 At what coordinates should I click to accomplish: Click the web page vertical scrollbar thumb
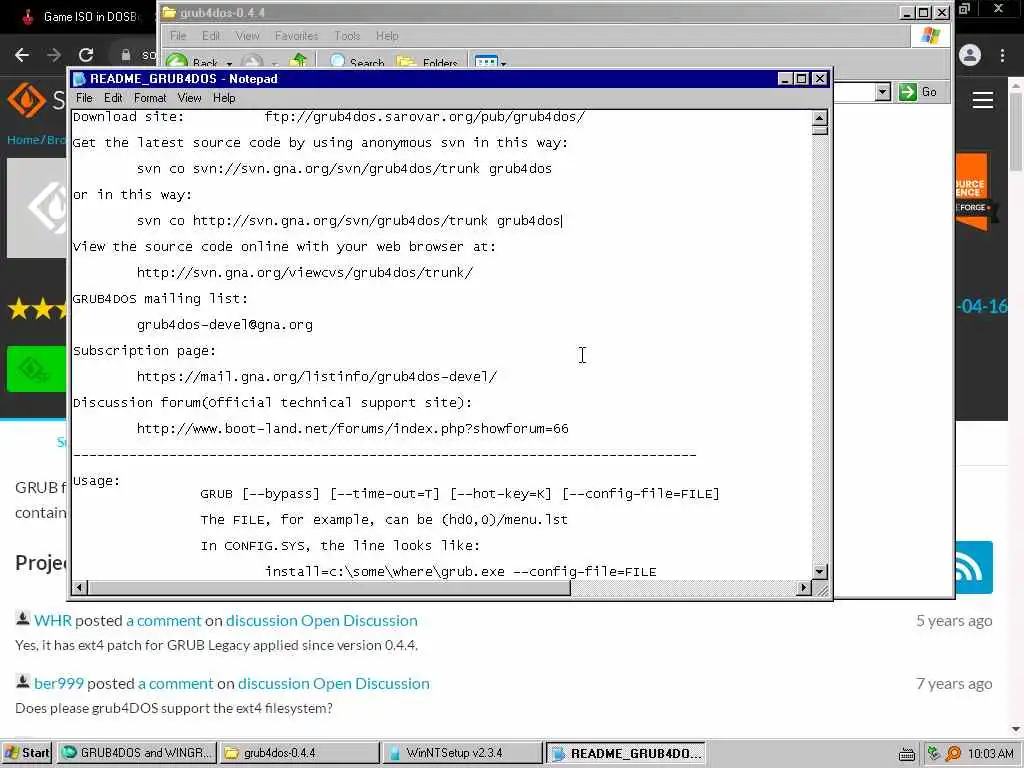pyautogui.click(x=1016, y=132)
